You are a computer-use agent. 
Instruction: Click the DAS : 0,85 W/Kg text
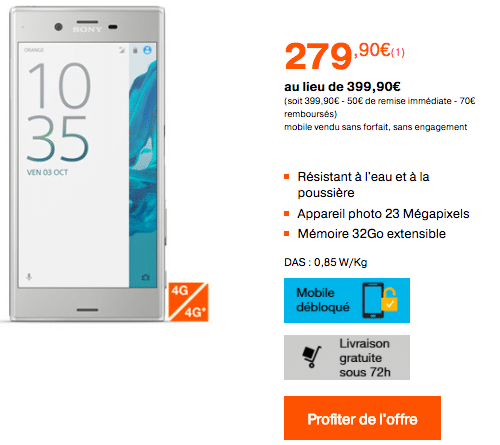pyautogui.click(x=326, y=262)
